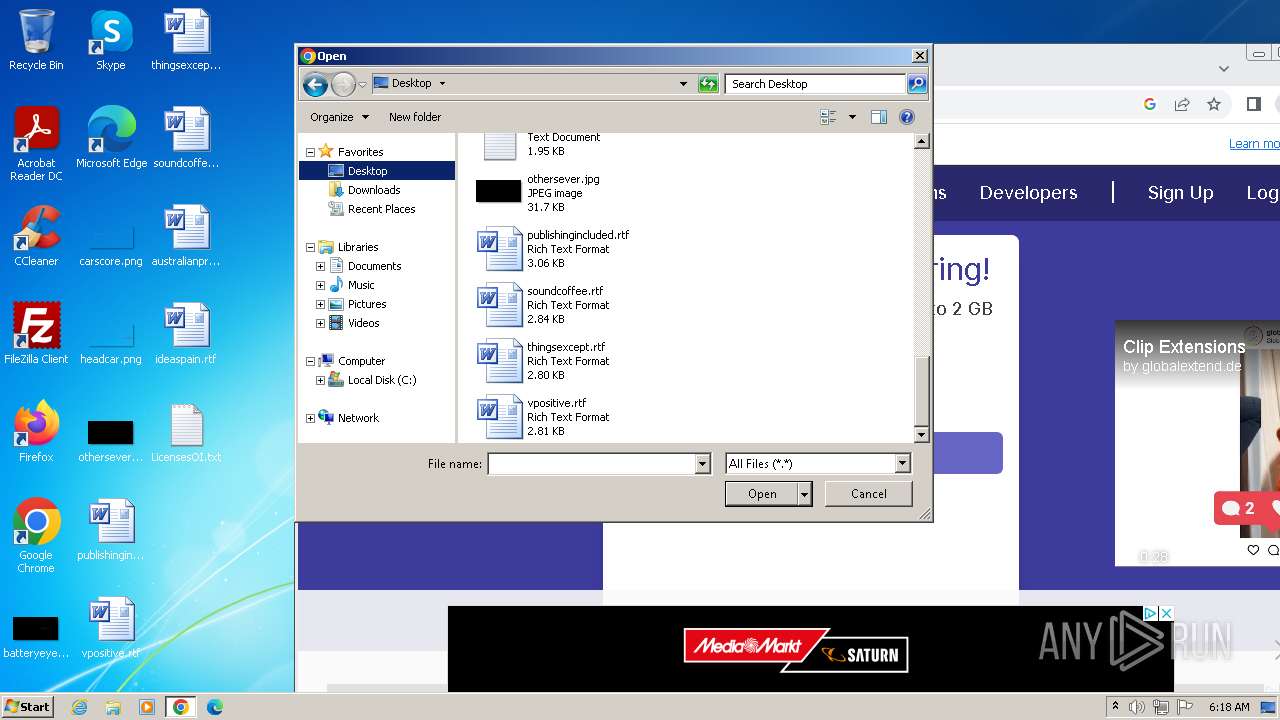This screenshot has width=1280, height=720.
Task: Click the Back arrow in Open dialog
Action: 315,85
